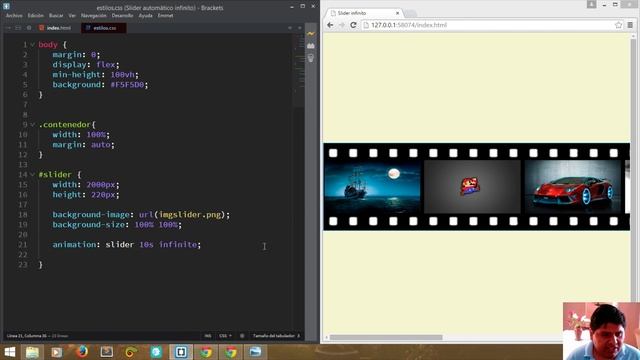Click the Tamaño del tabulador indent setting

point(276,336)
